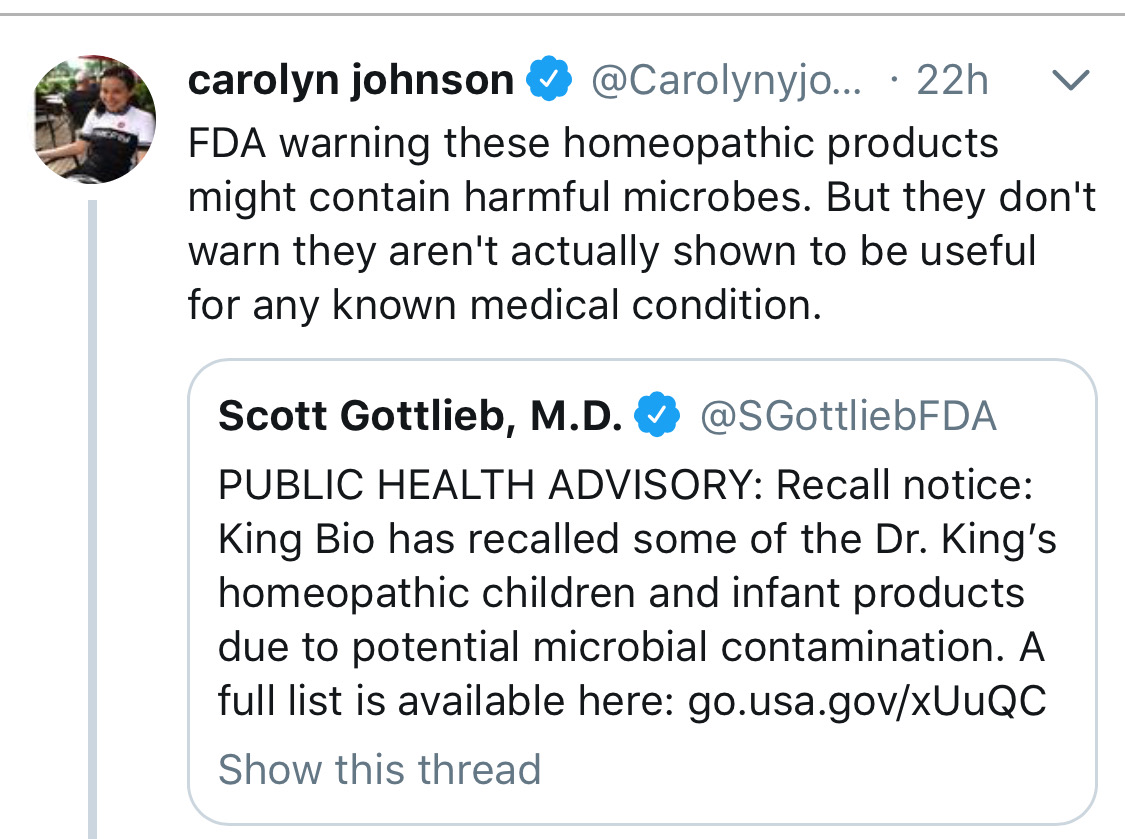Click the "FDA warning these homeopathic products" line
The image size is (1125, 839).
point(593,143)
